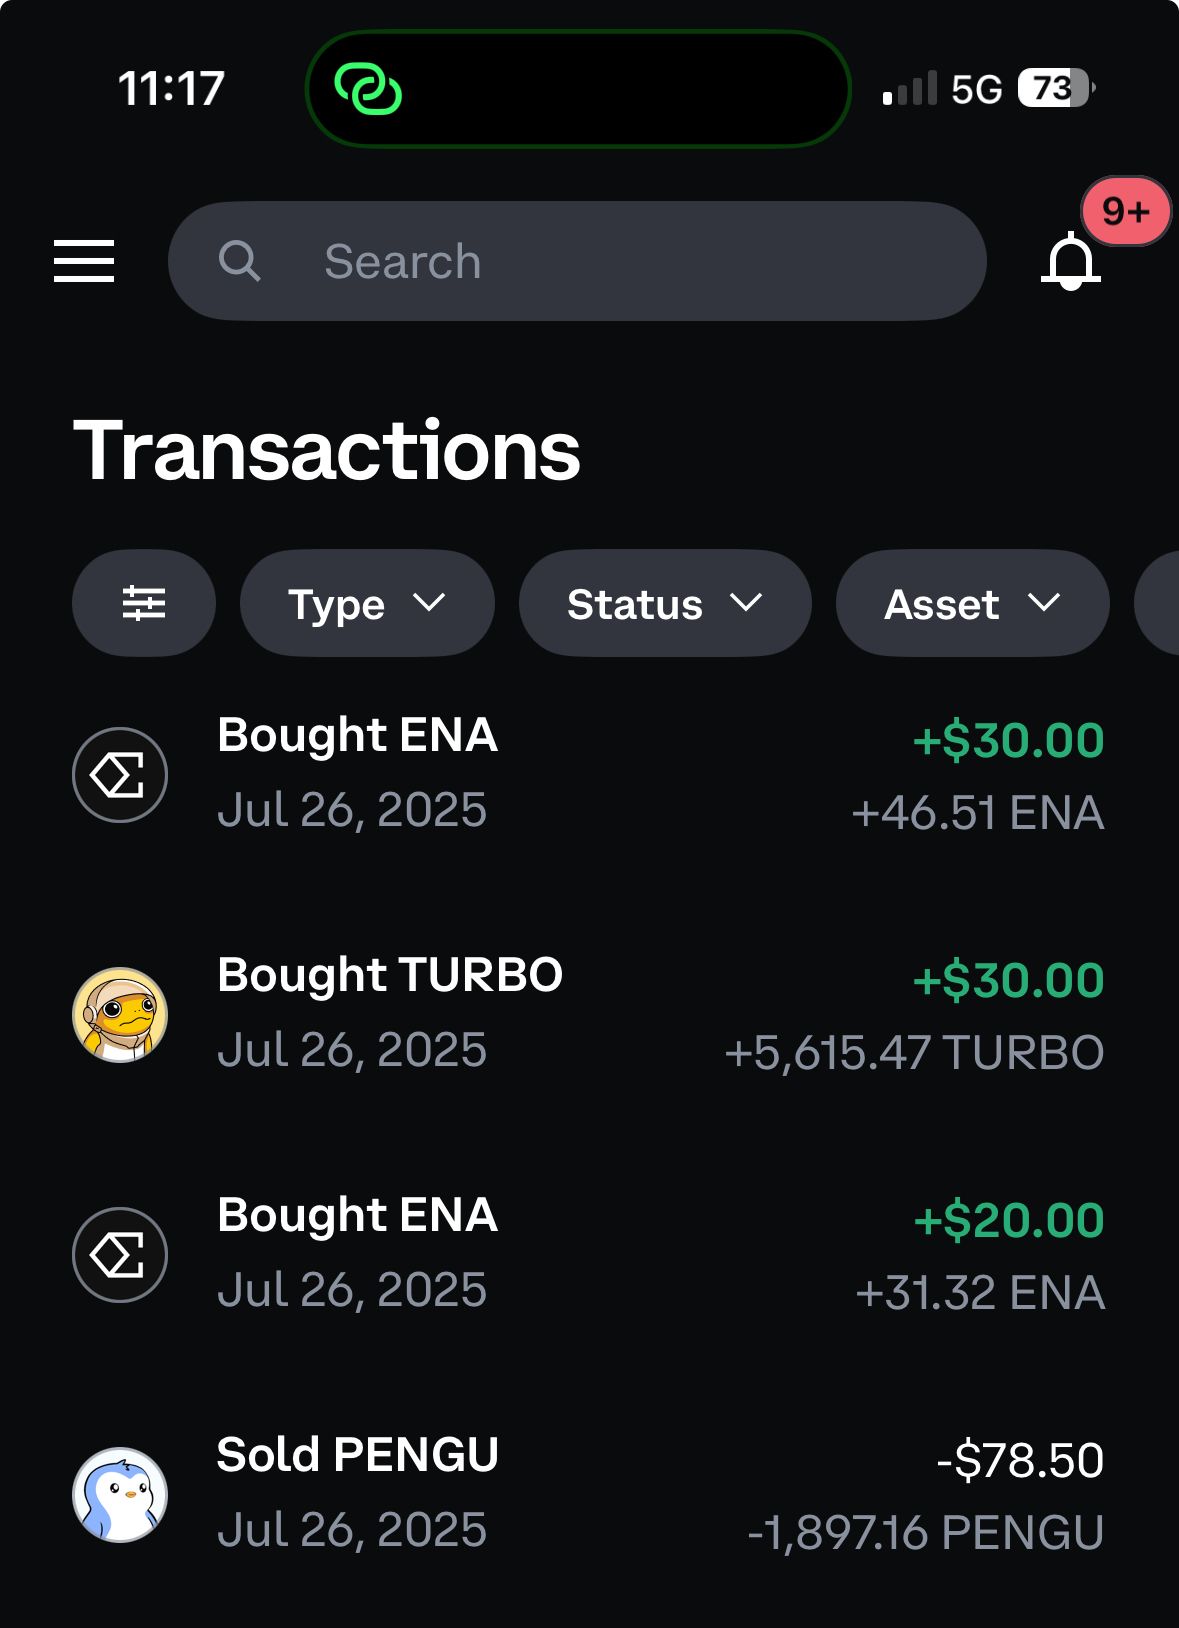The width and height of the screenshot is (1179, 1628).
Task: Open the filter sliders icon
Action: (x=144, y=603)
